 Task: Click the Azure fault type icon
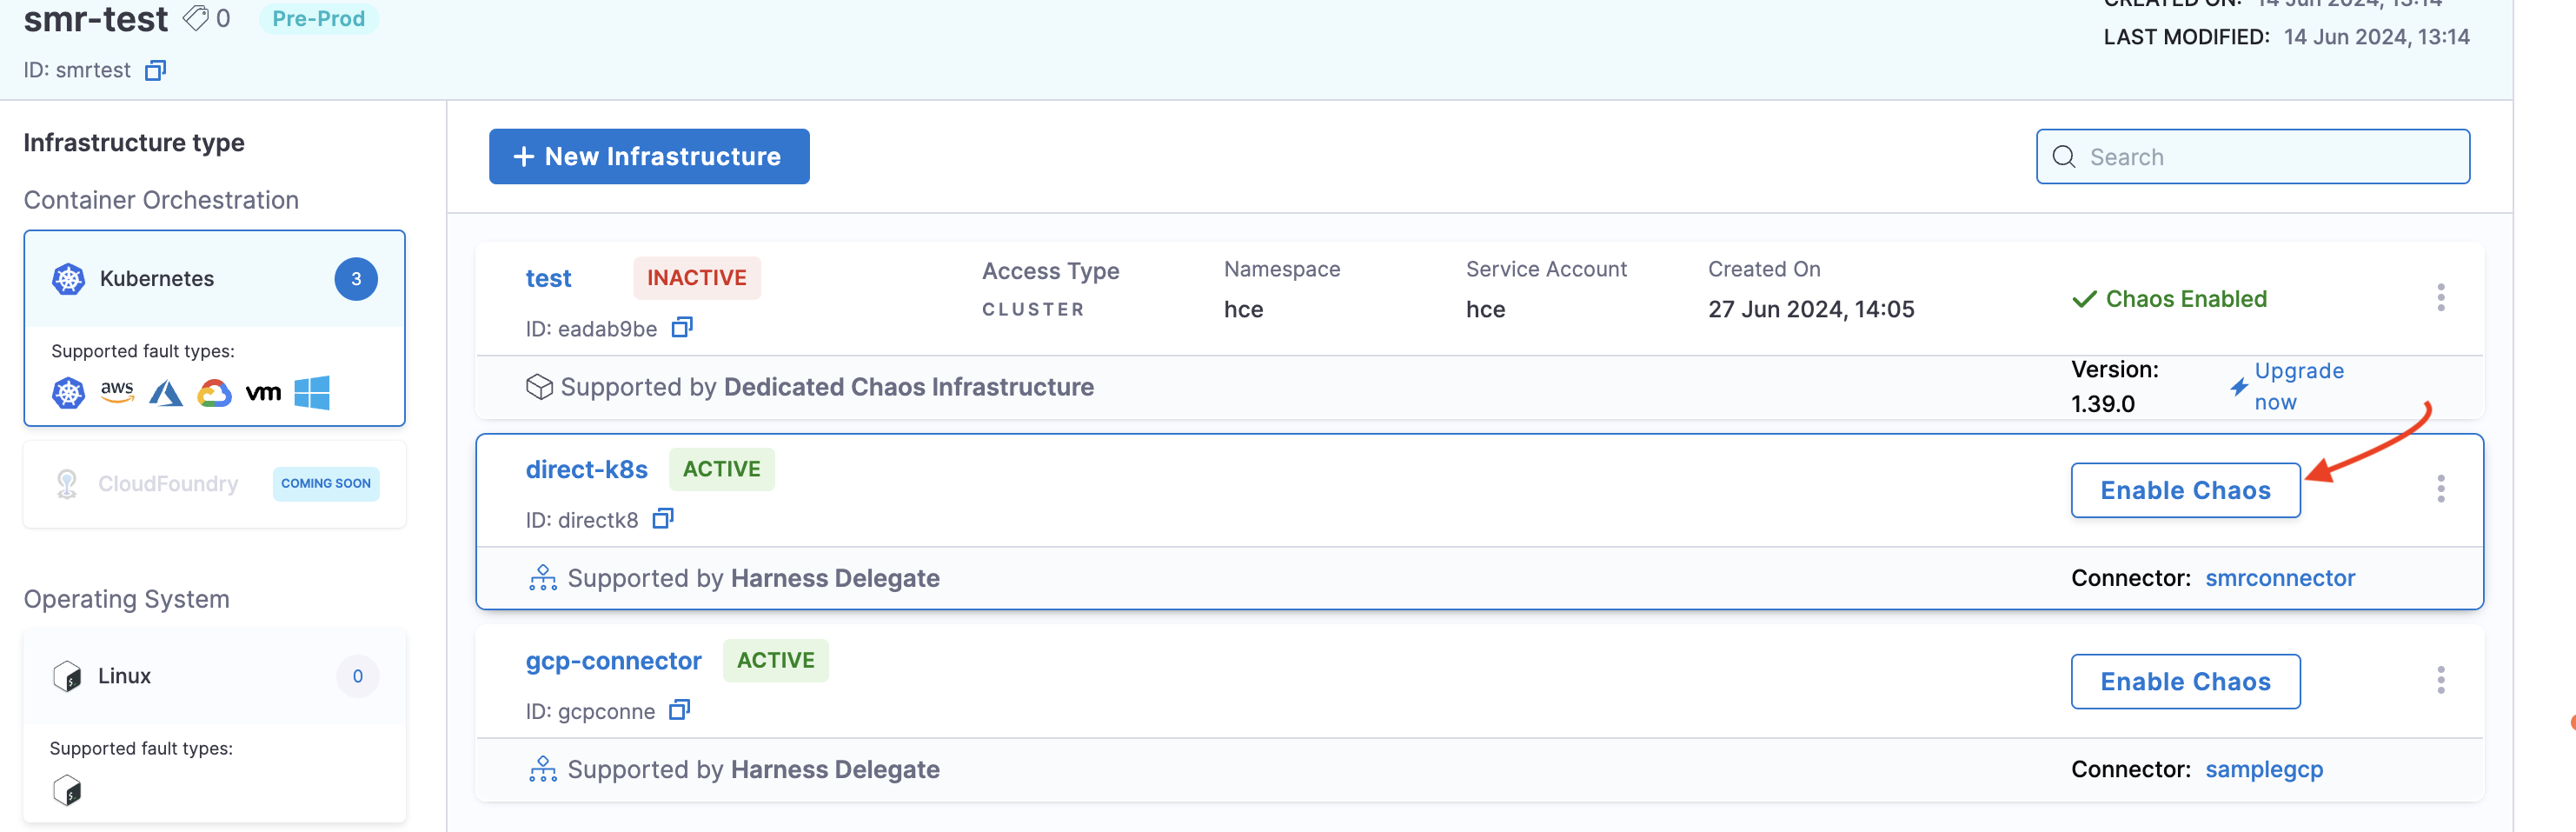tap(166, 393)
